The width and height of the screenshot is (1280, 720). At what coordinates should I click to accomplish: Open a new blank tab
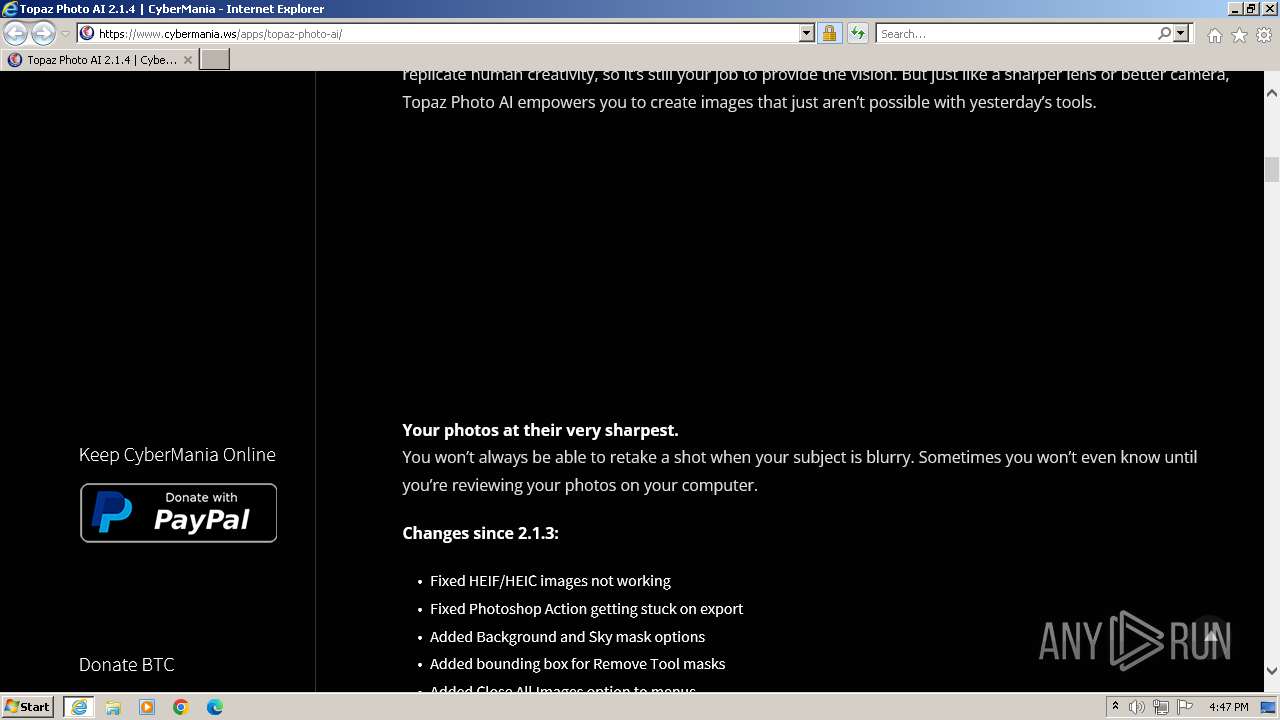pos(215,60)
